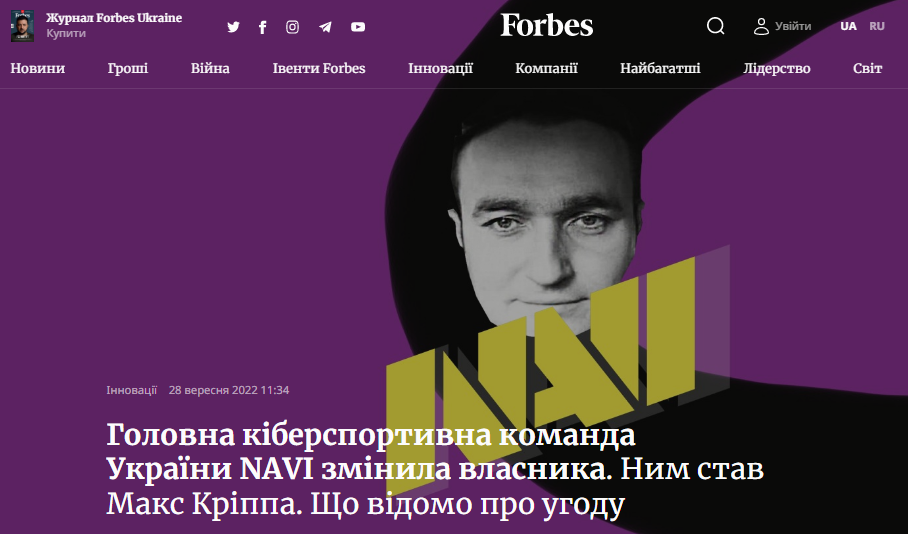
Task: Click Купити magazine link
Action: [x=66, y=34]
